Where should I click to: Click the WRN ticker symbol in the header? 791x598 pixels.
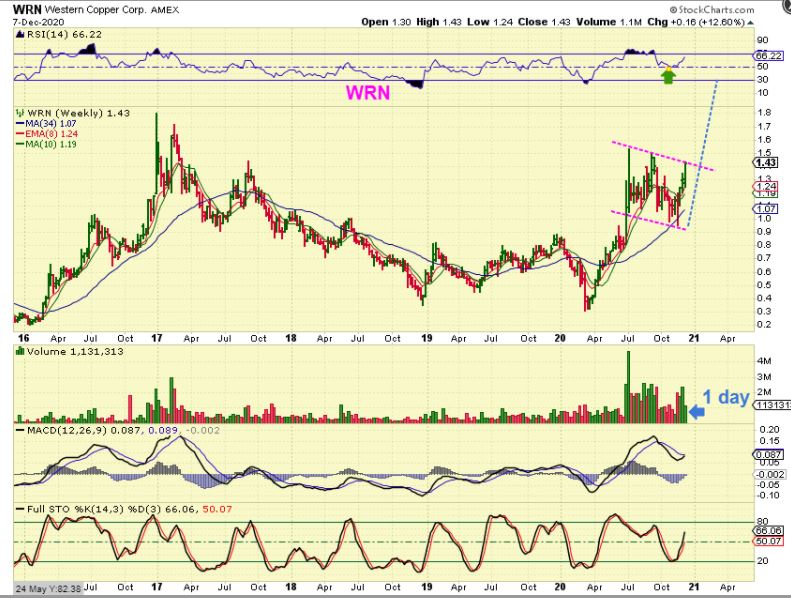tap(27, 9)
